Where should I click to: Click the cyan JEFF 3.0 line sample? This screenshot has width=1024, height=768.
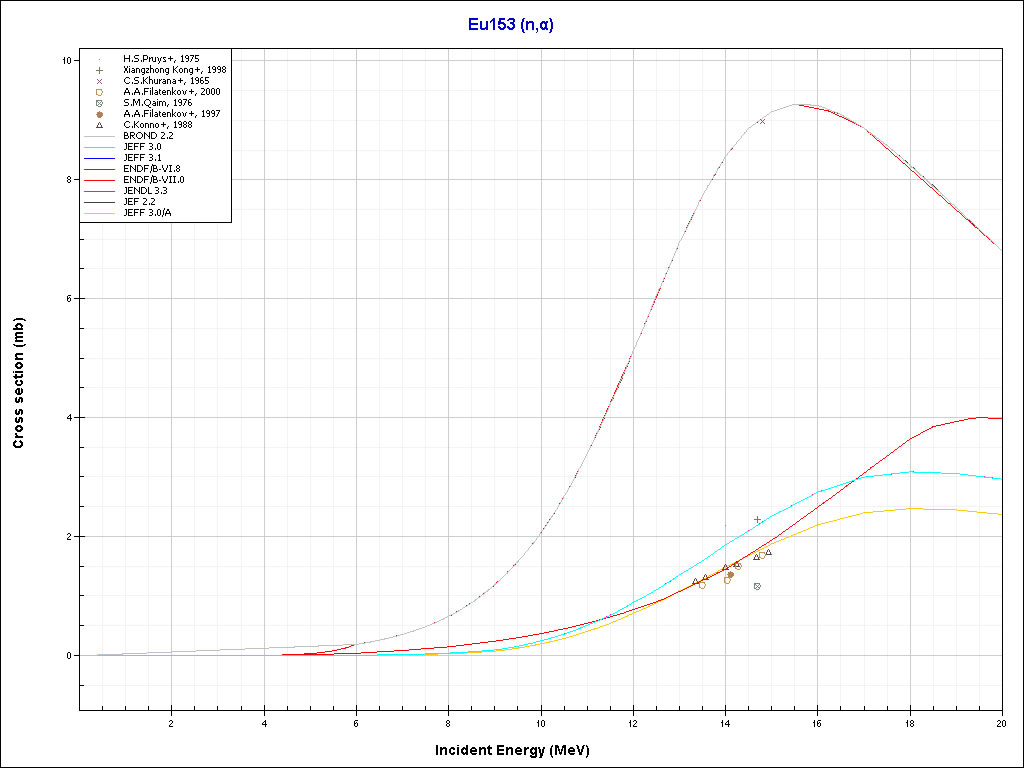tap(100, 147)
